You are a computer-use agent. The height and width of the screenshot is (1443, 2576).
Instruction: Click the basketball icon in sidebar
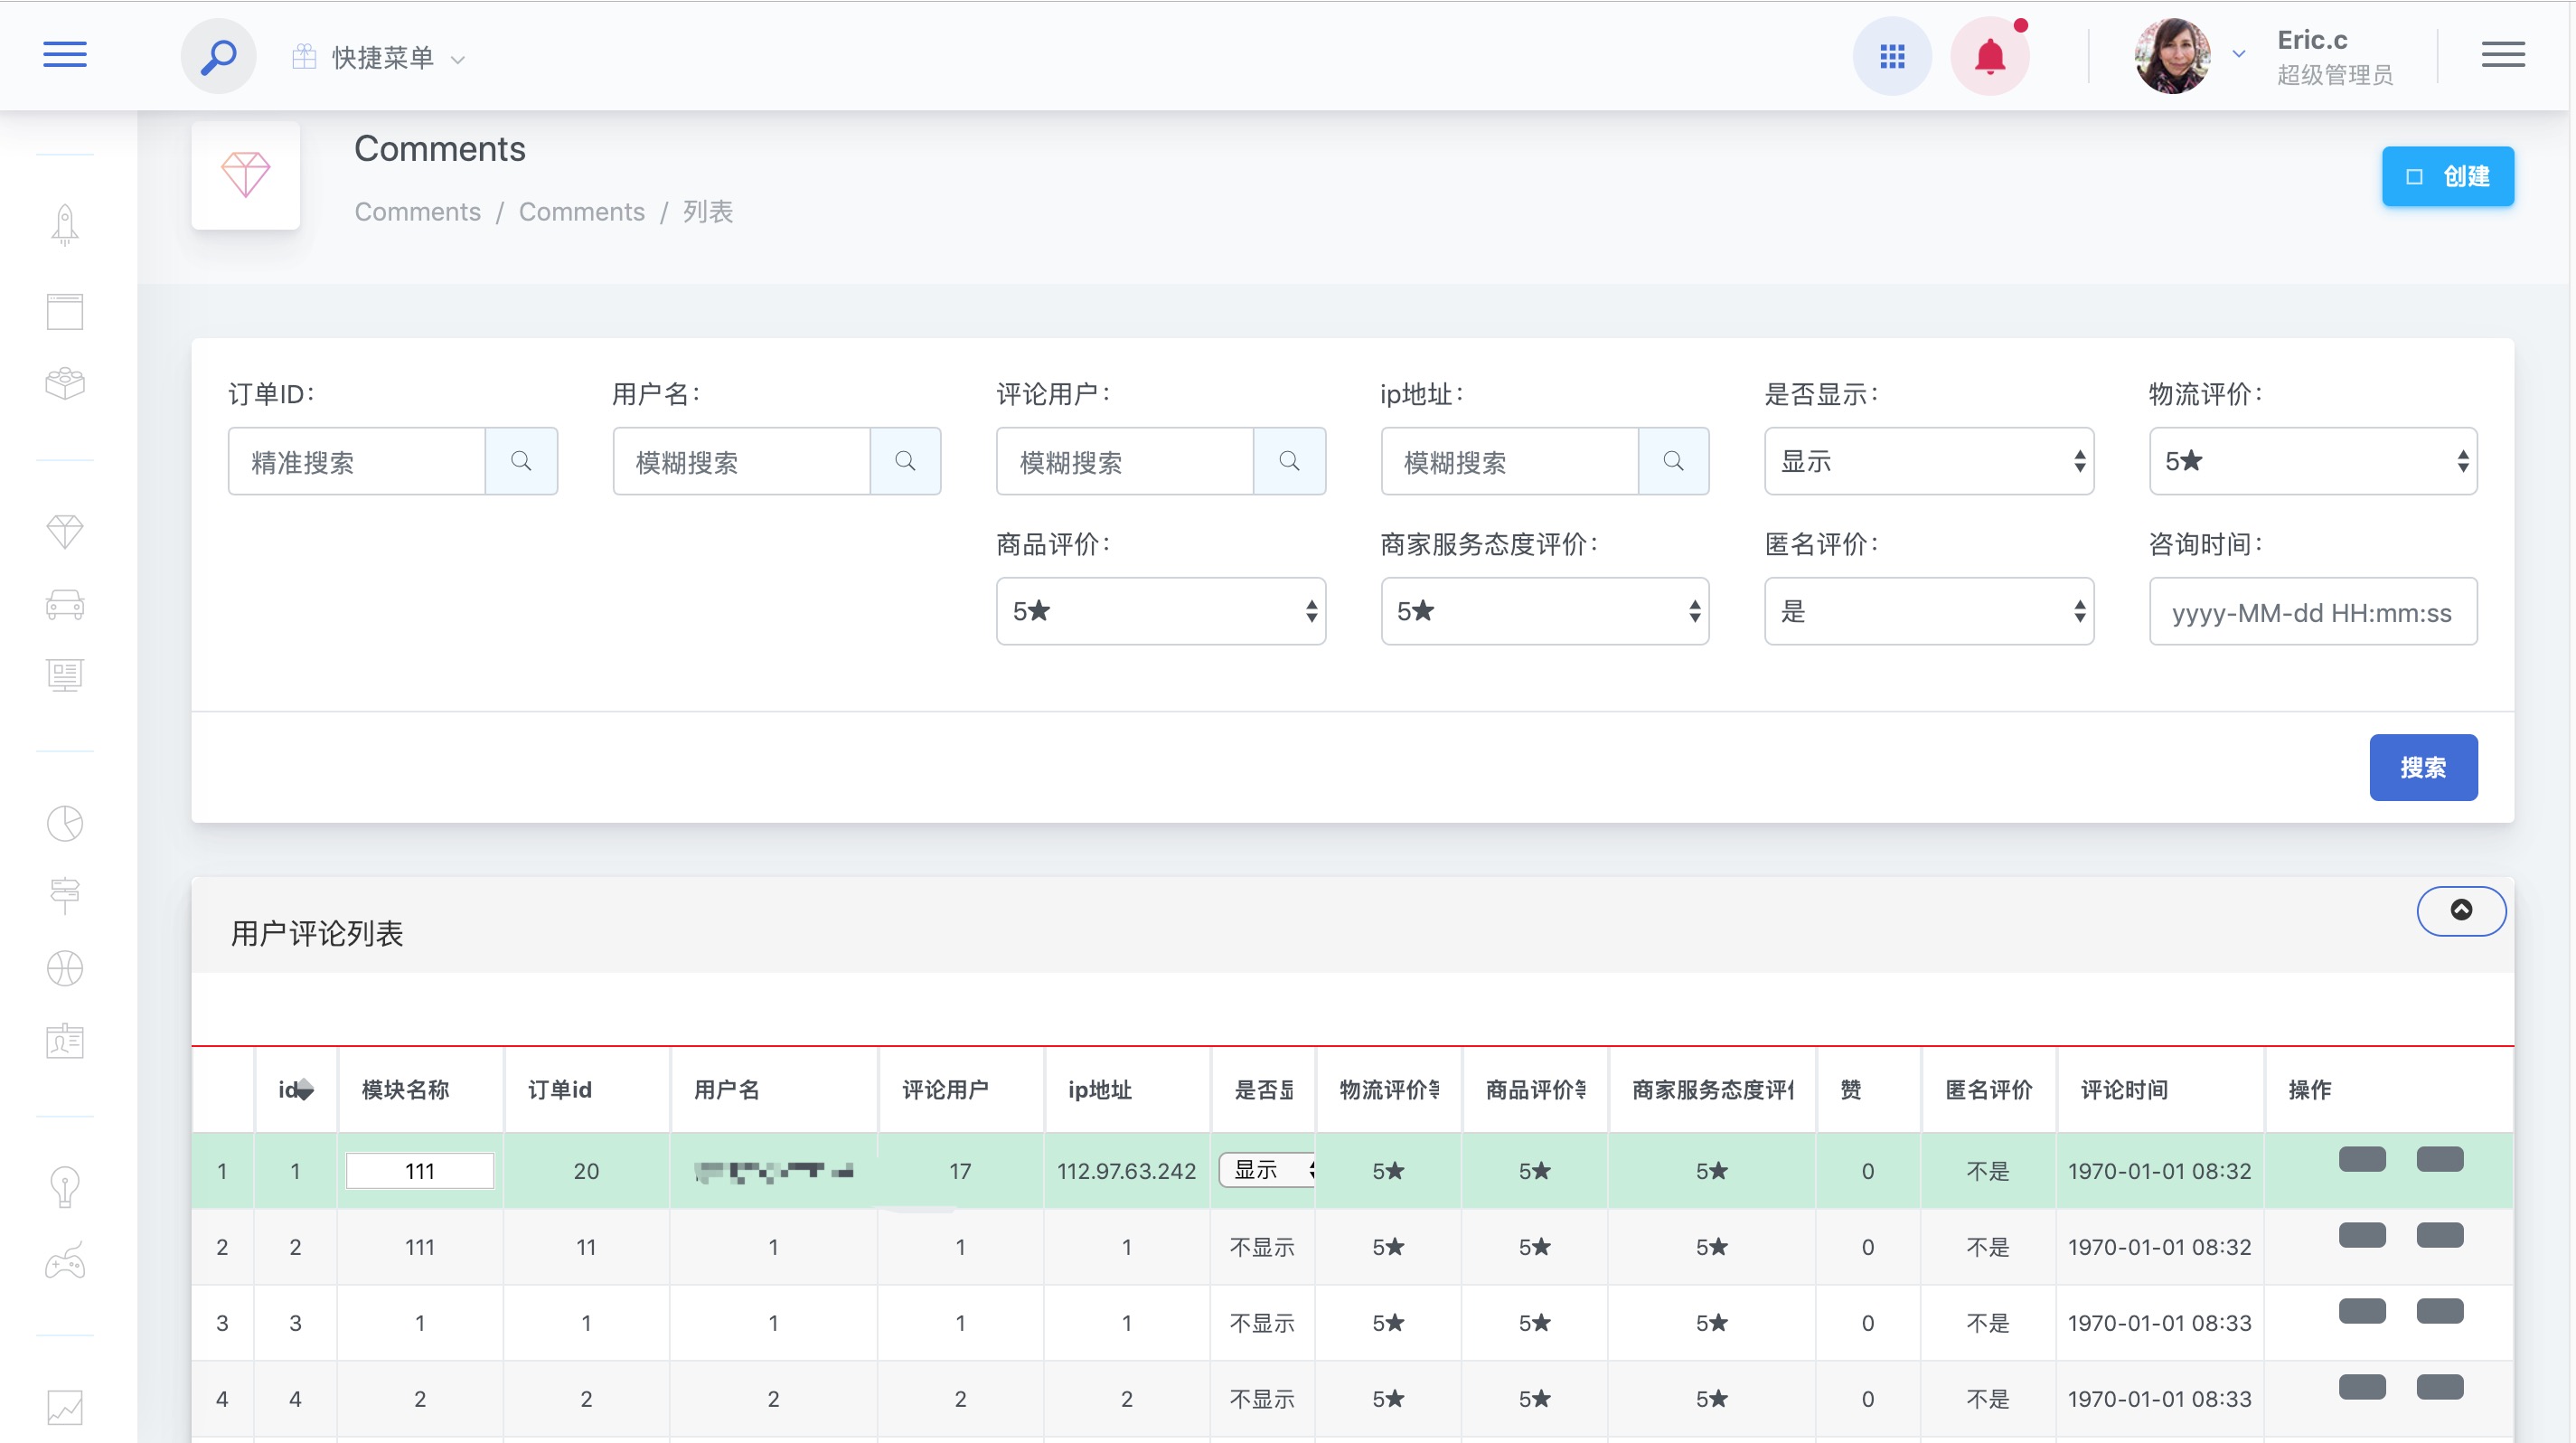click(x=65, y=968)
